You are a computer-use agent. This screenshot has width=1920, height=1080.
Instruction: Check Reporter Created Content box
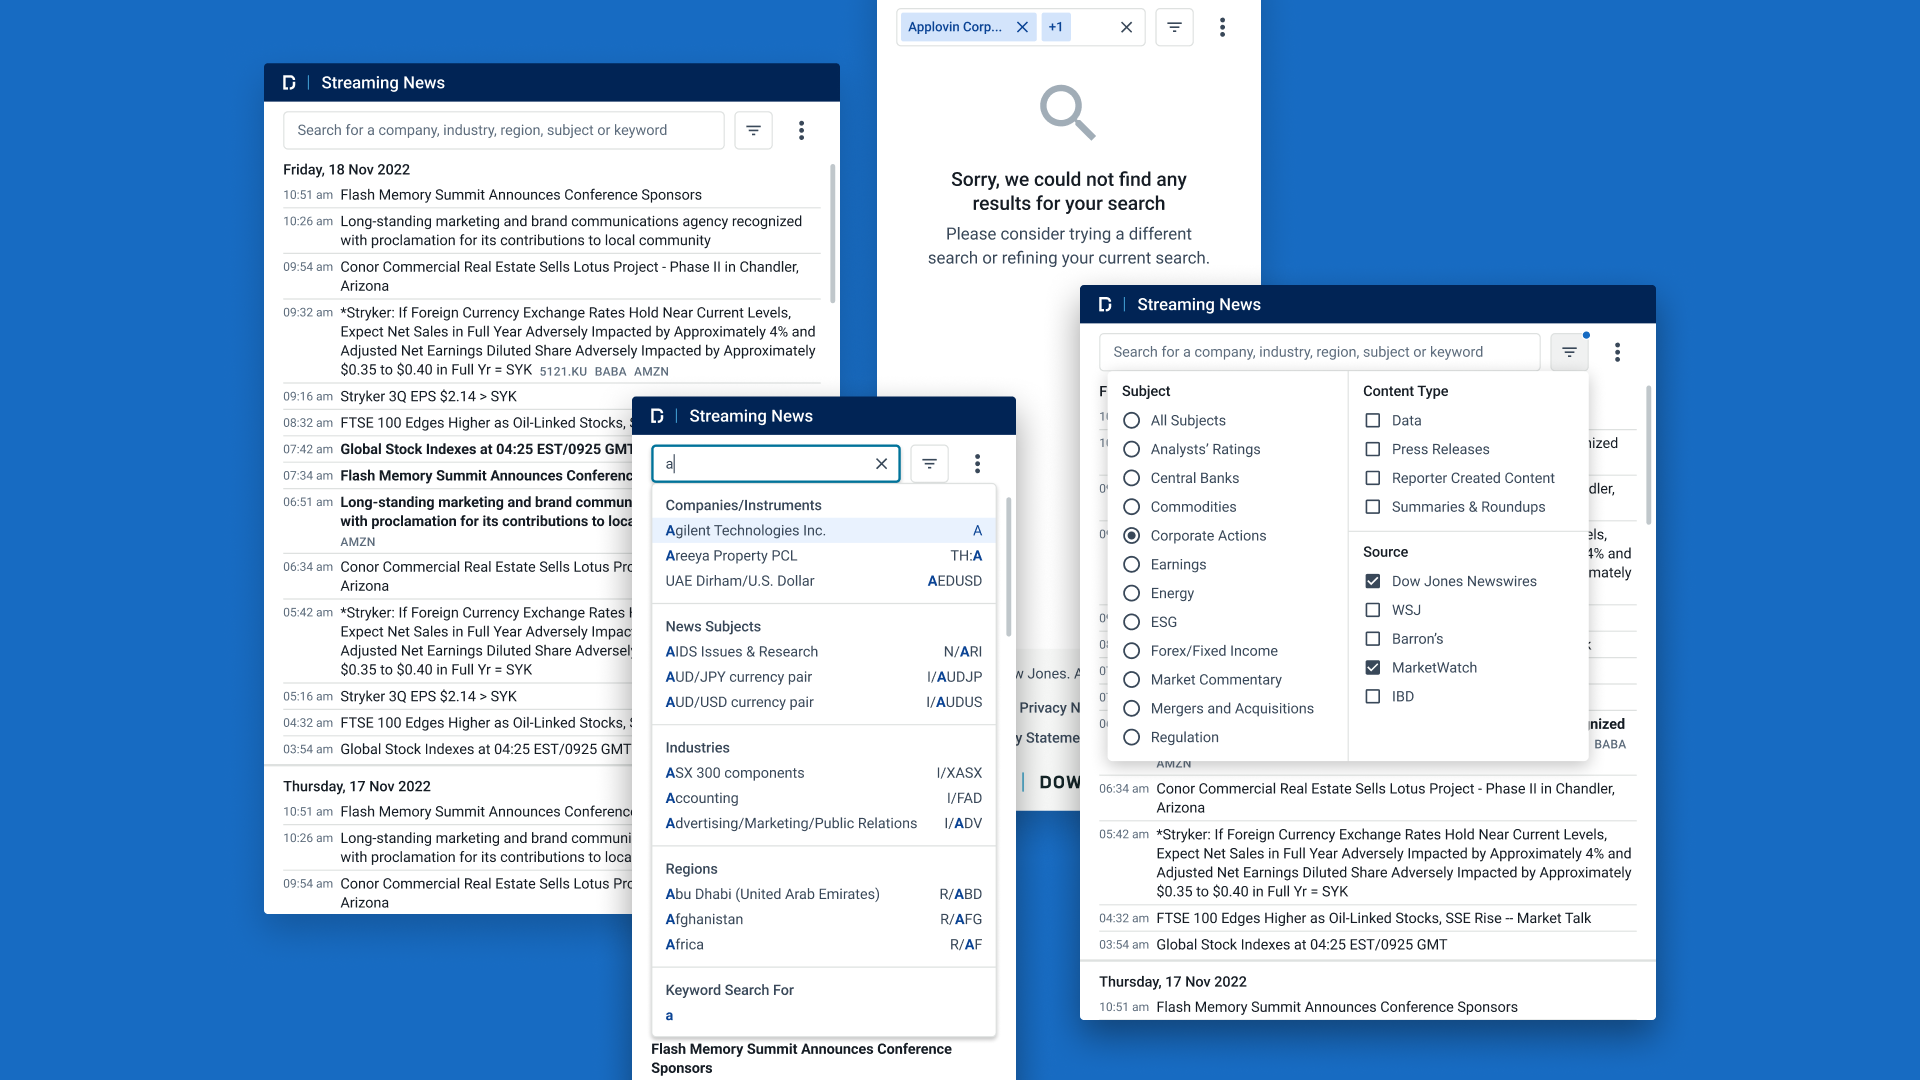[1373, 478]
